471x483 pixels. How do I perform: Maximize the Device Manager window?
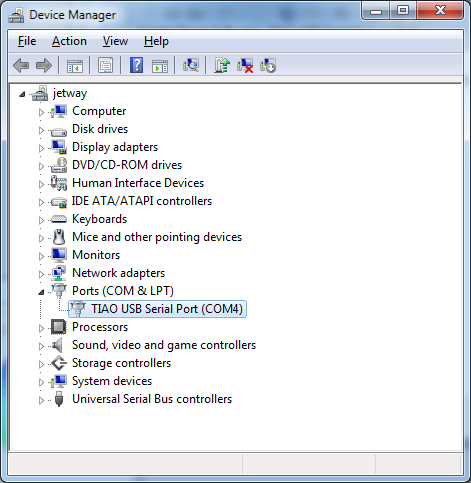coord(403,11)
